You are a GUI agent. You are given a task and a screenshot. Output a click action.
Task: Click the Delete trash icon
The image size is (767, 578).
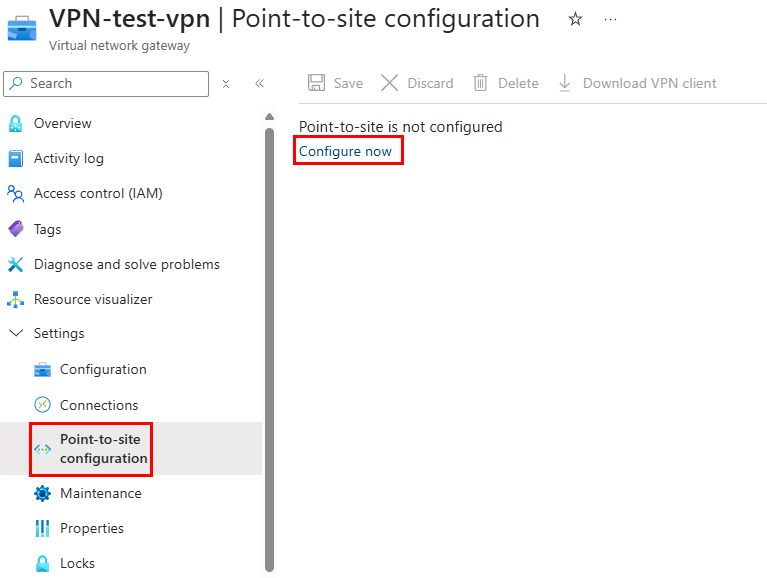coord(480,83)
